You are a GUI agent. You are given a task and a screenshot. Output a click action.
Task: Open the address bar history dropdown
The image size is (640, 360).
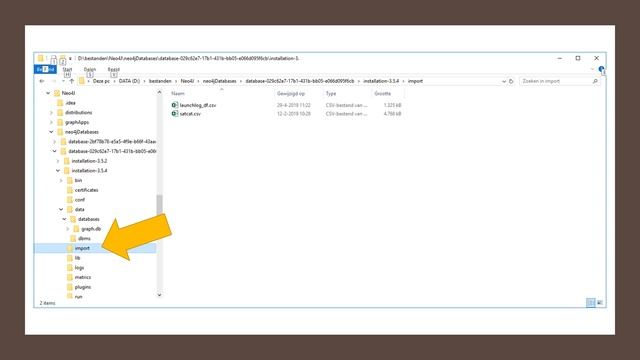pyautogui.click(x=504, y=82)
